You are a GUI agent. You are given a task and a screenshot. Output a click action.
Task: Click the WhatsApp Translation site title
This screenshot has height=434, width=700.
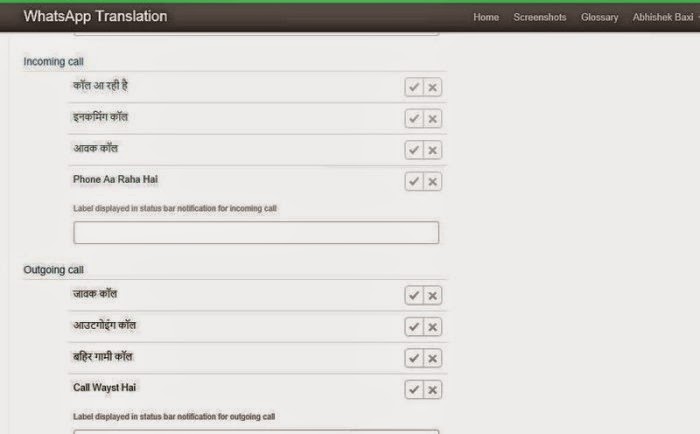(x=95, y=16)
